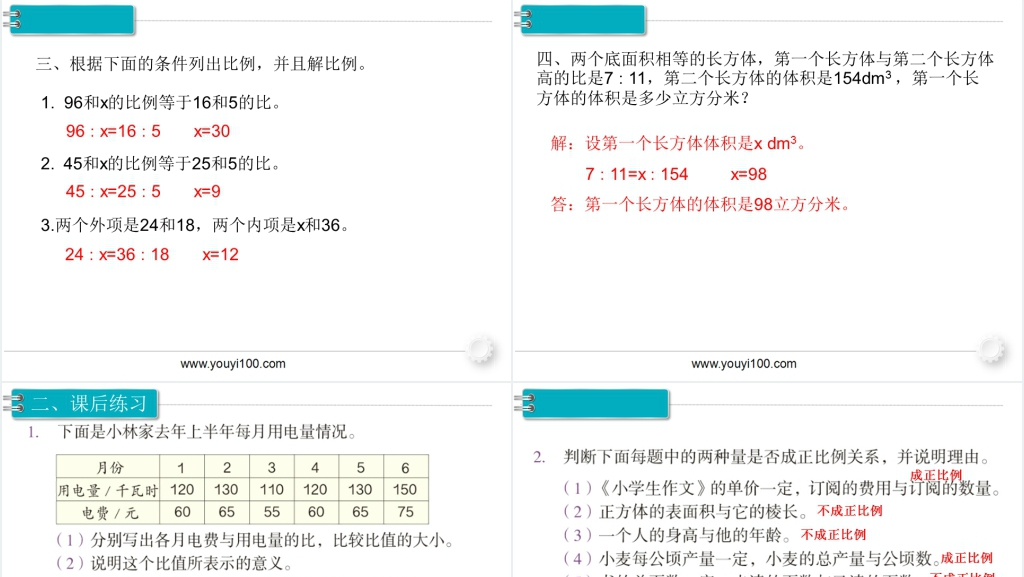Screen dimensions: 1024x577
Task: Click item （1）《小学生作文》的单价一定
Action: point(782,488)
